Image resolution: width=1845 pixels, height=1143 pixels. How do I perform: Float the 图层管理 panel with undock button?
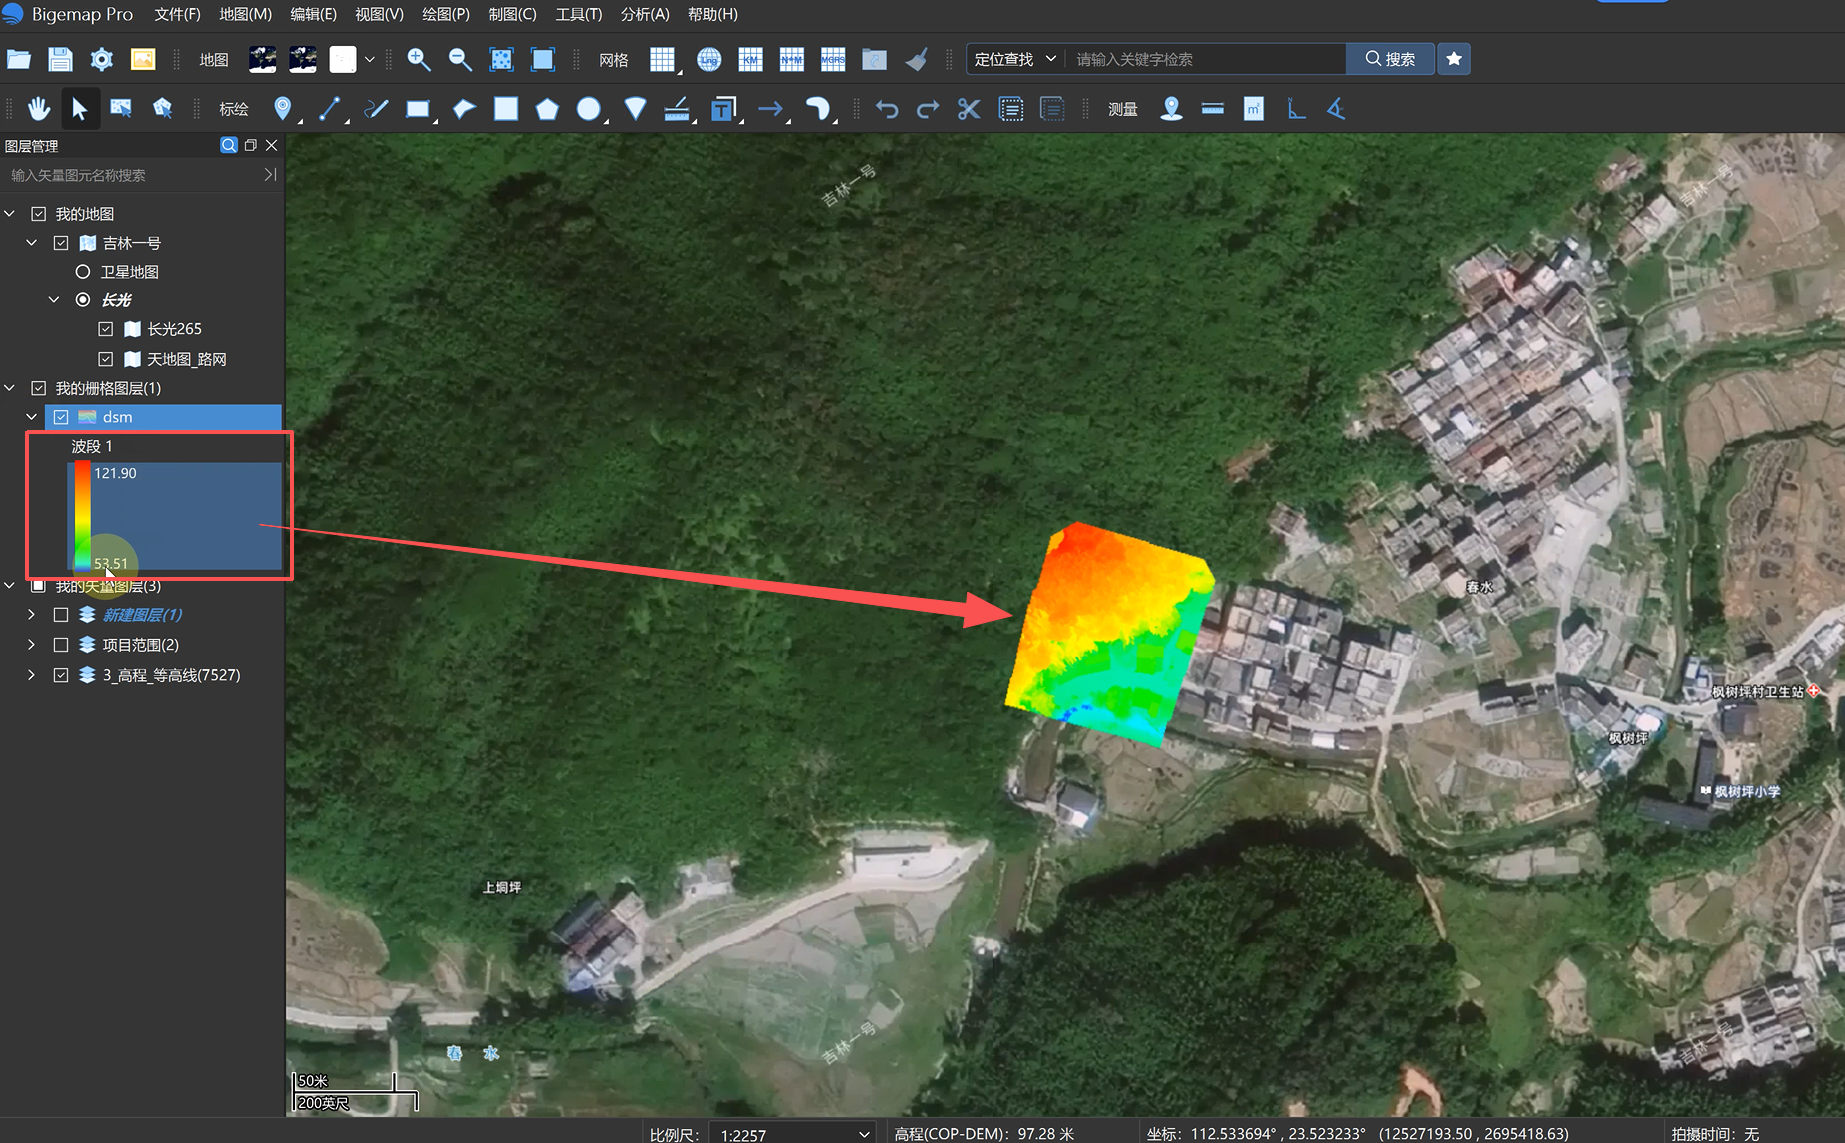point(251,145)
